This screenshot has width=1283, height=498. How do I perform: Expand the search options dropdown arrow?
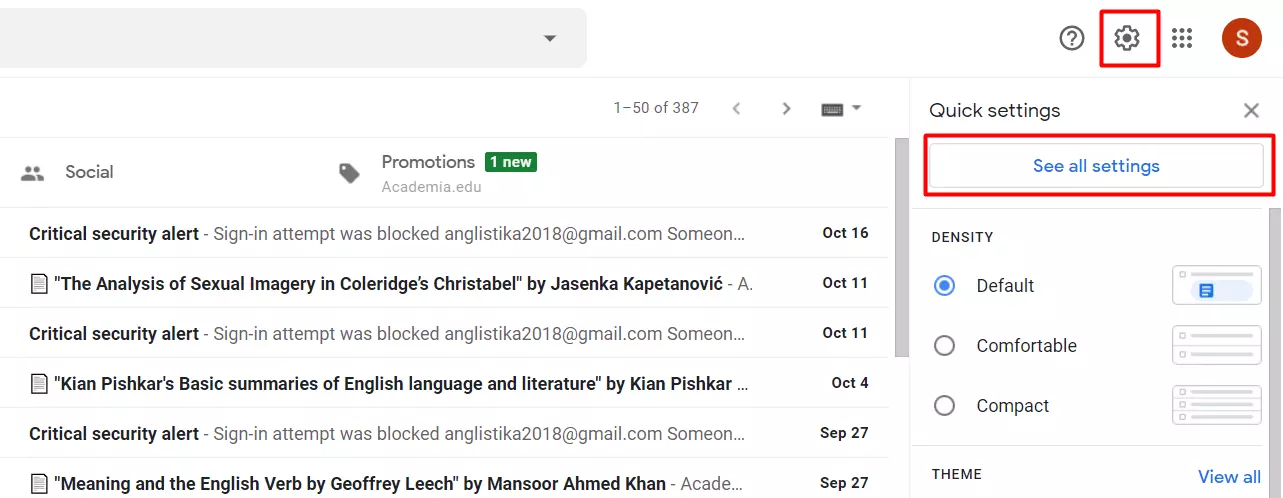point(549,38)
